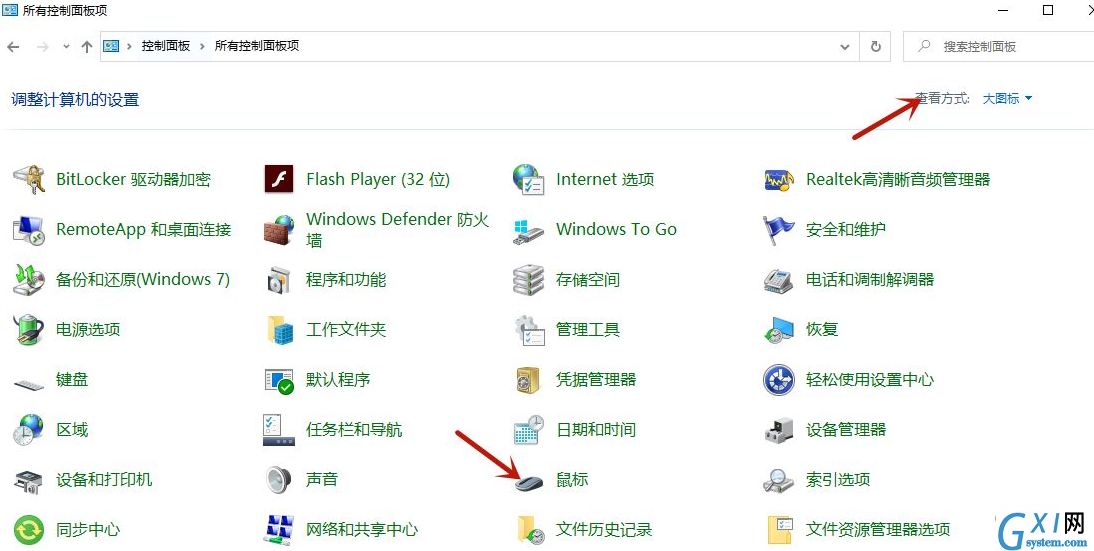Focus the 搜索控制面板 search box
The height and width of the screenshot is (551, 1094).
(998, 47)
